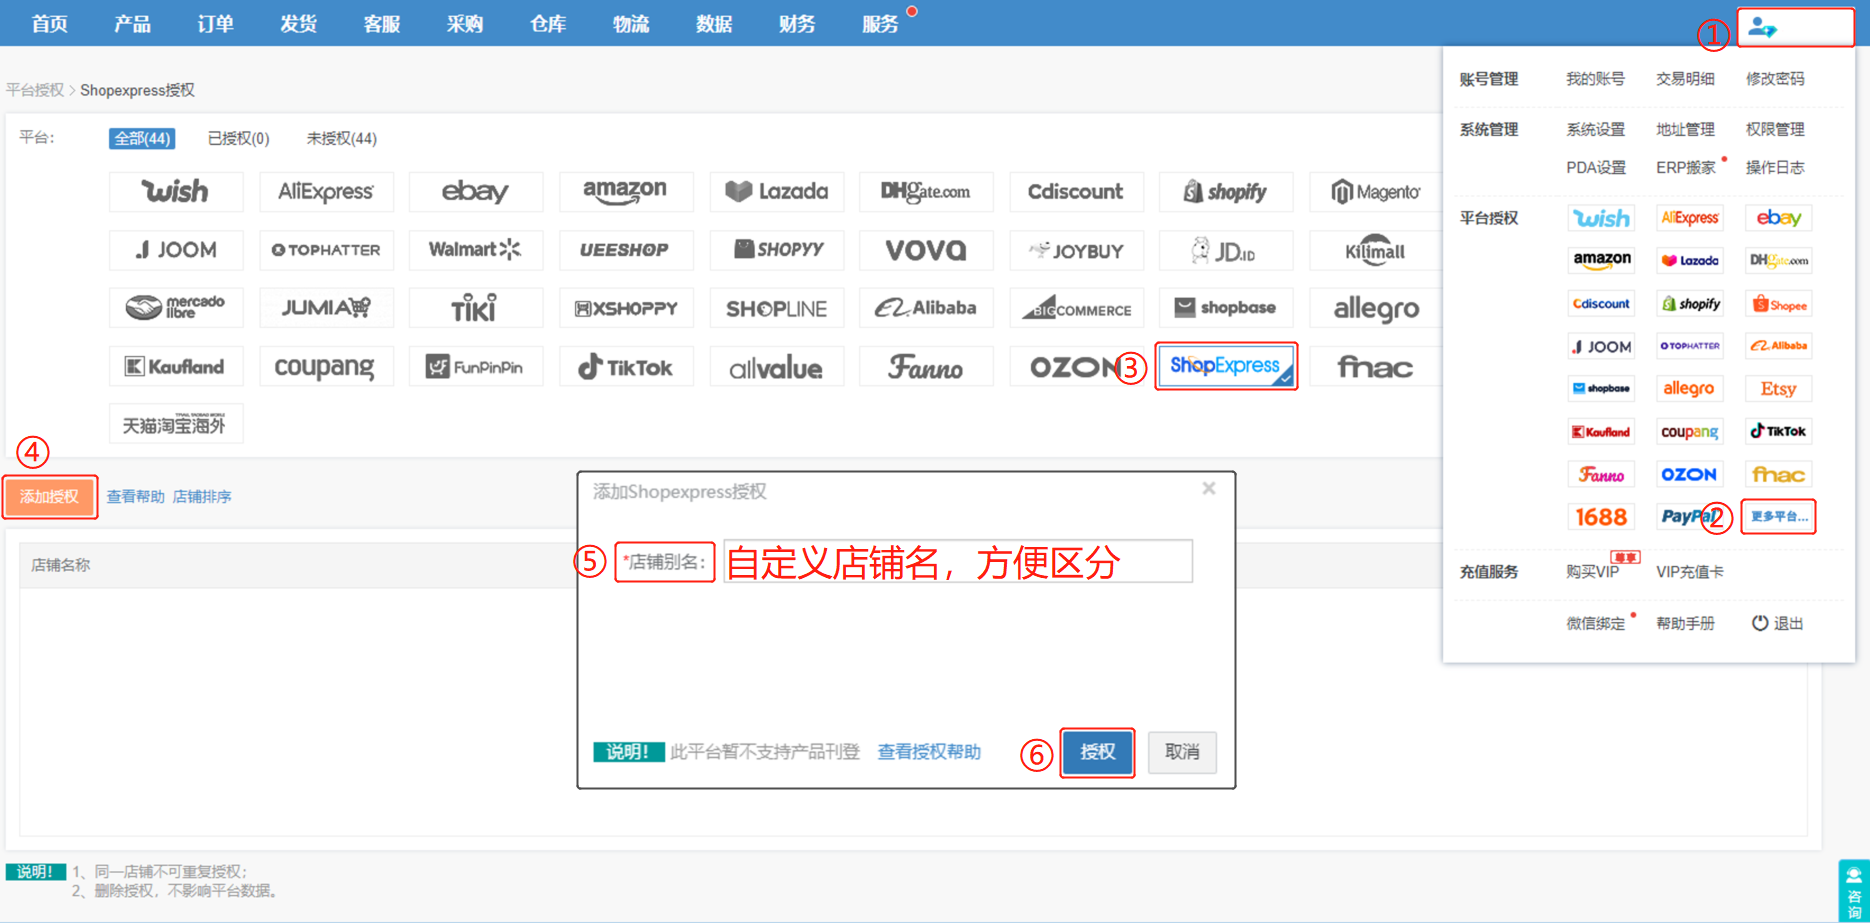Switch to the 已授权(0) filter tab
This screenshot has width=1870, height=923.
coord(238,138)
